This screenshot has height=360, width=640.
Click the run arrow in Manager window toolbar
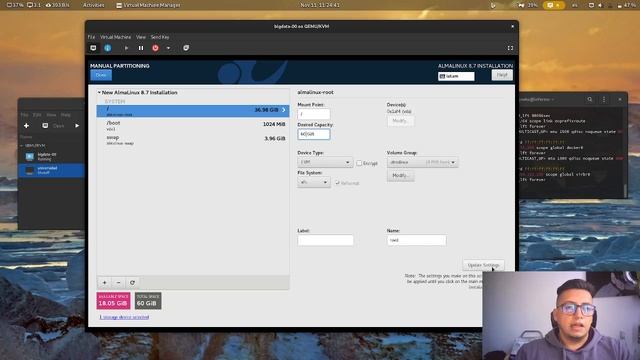(x=77, y=126)
